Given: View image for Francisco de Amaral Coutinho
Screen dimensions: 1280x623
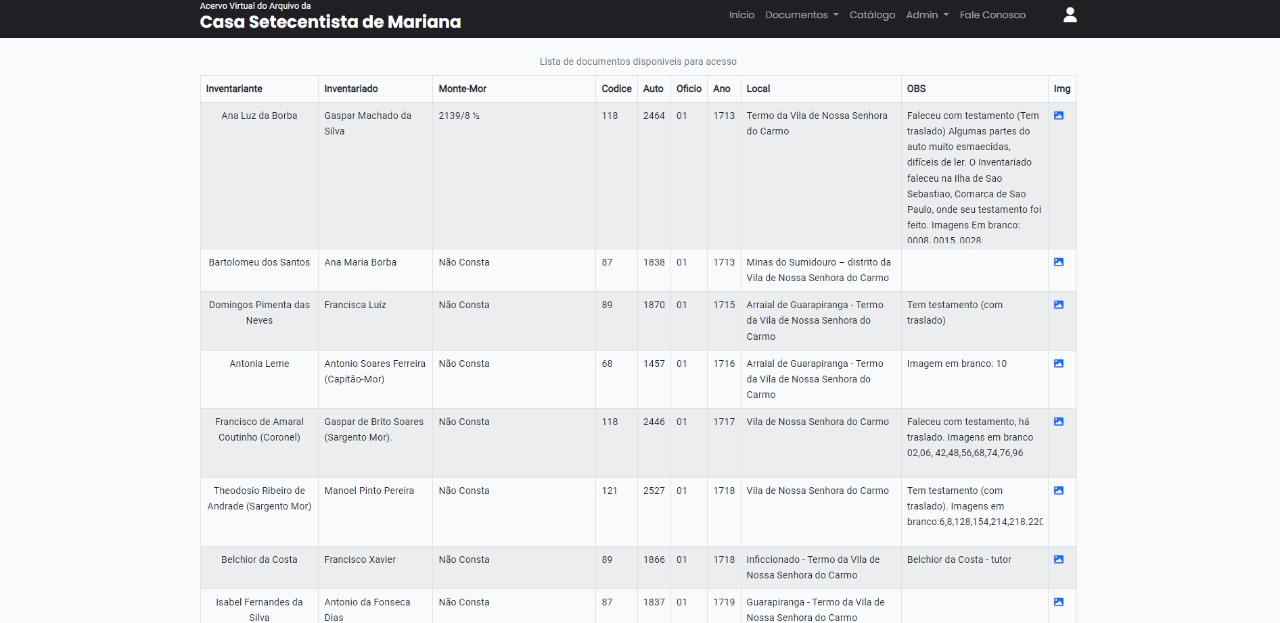Looking at the screenshot, I should [x=1058, y=422].
